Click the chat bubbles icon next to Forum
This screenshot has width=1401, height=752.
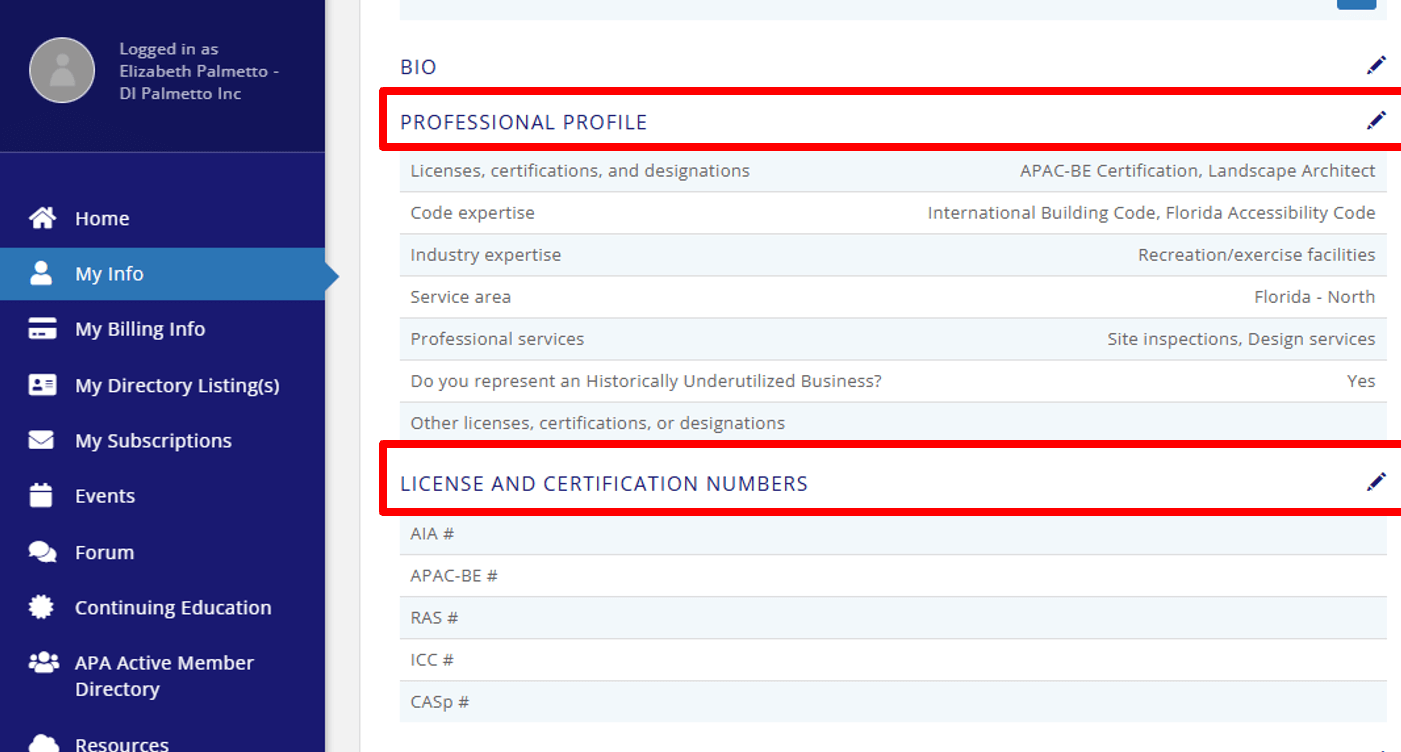click(42, 551)
